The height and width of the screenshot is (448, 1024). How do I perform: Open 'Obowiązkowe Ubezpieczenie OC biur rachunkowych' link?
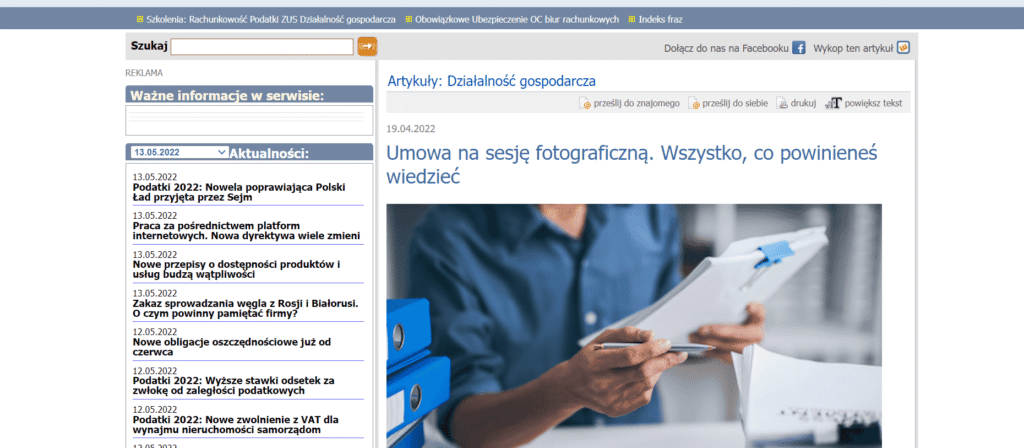pyautogui.click(x=515, y=19)
